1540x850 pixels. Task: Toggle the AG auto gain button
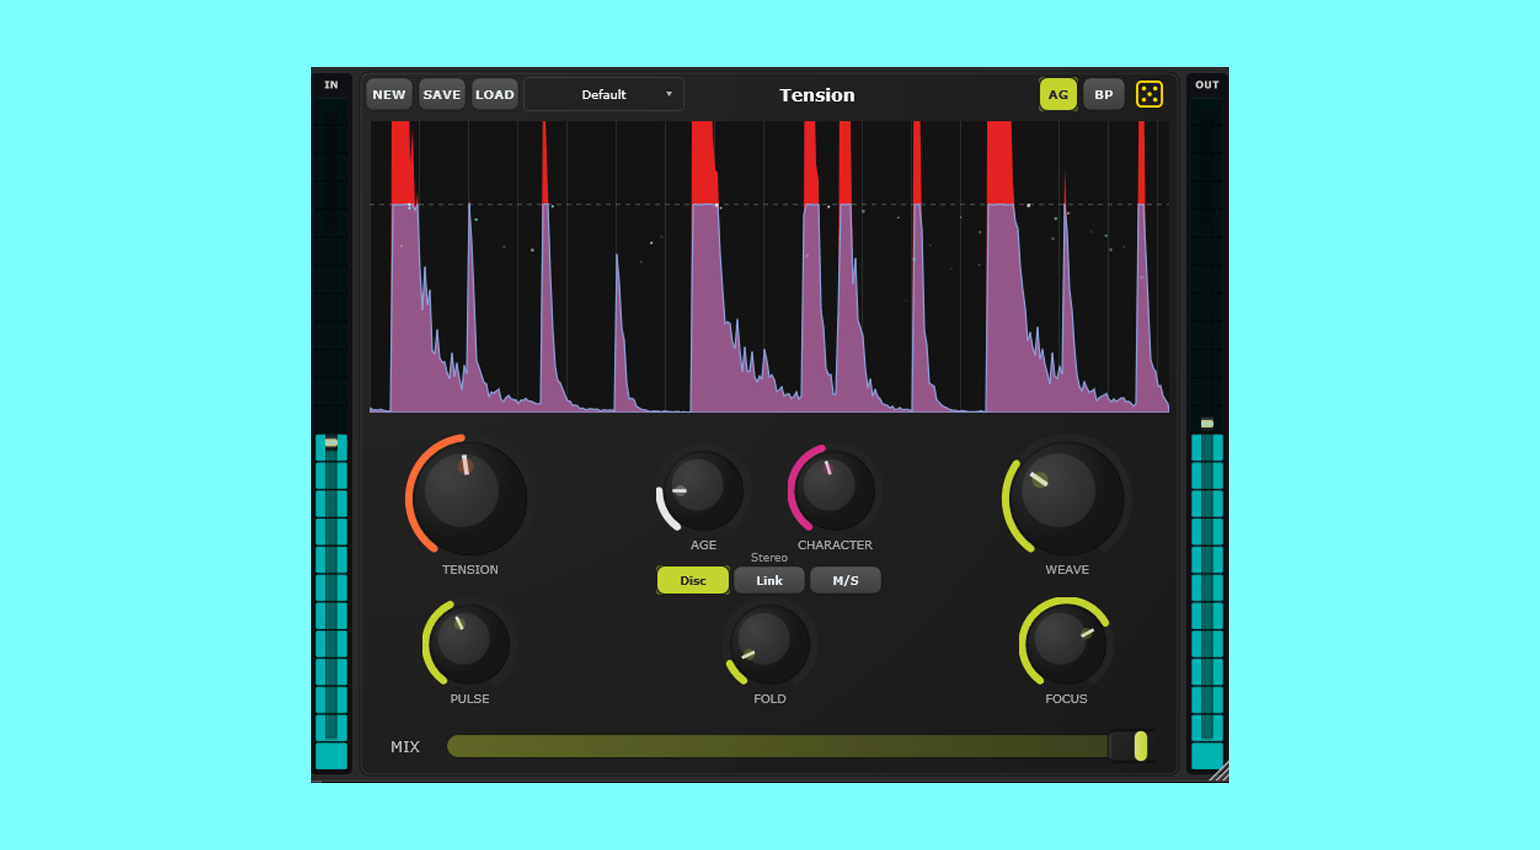(x=1058, y=94)
